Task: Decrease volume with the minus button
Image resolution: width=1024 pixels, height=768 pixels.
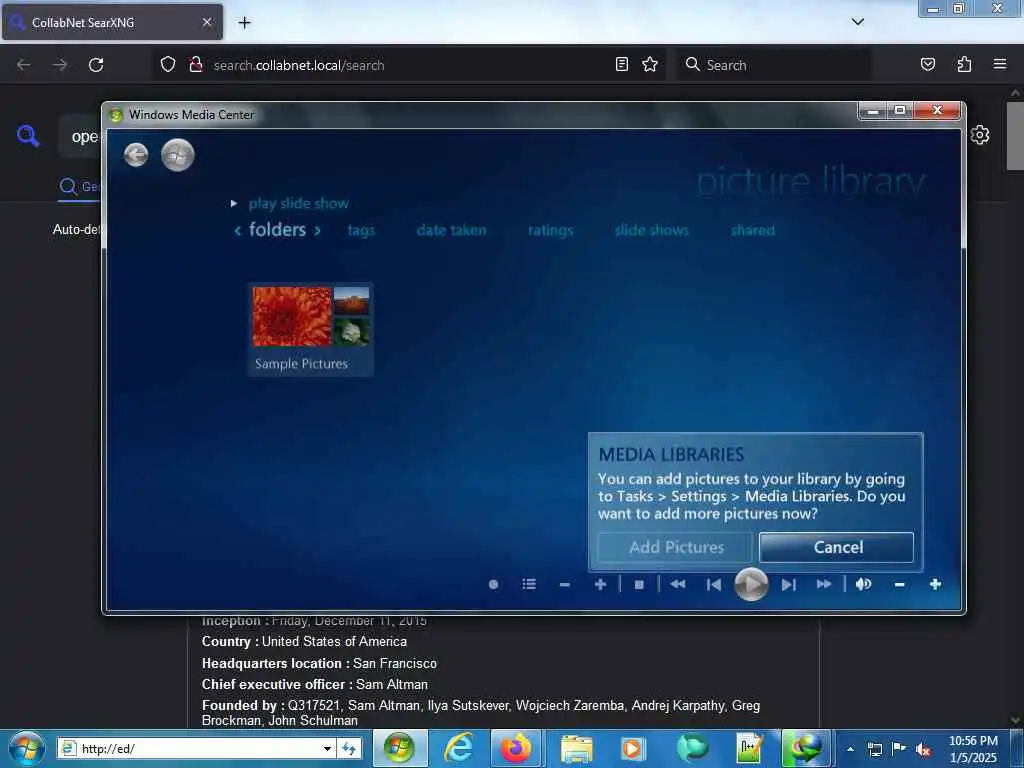Action: point(899,584)
